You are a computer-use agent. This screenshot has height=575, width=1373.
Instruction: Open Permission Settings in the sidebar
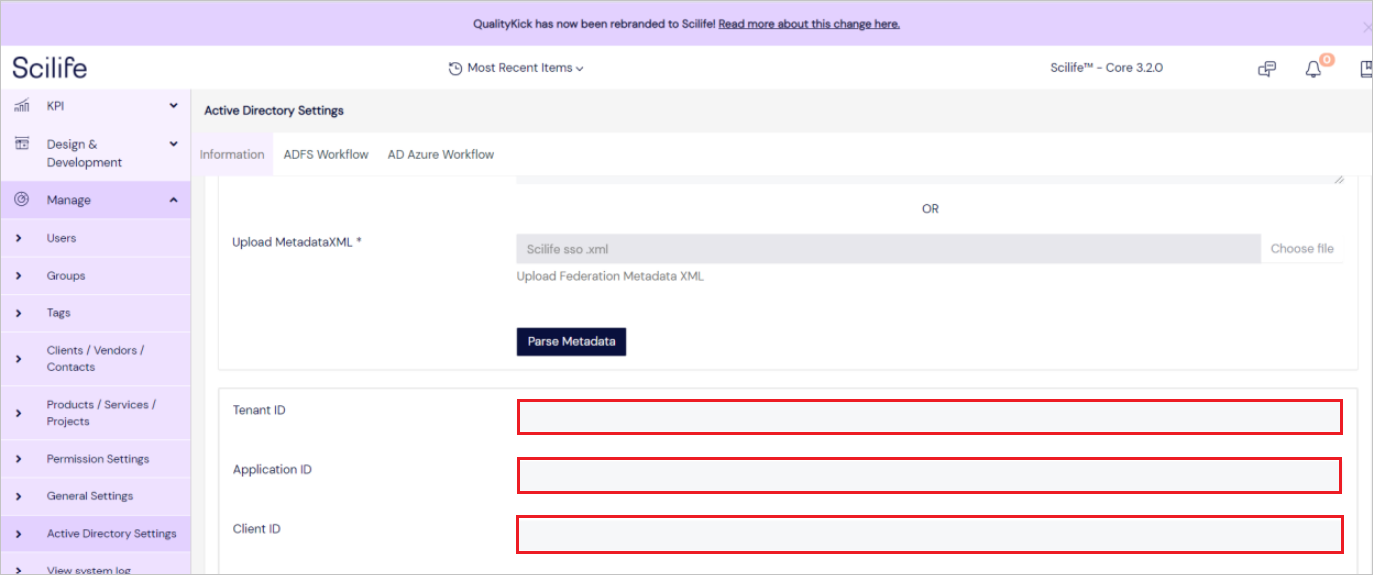click(98, 459)
